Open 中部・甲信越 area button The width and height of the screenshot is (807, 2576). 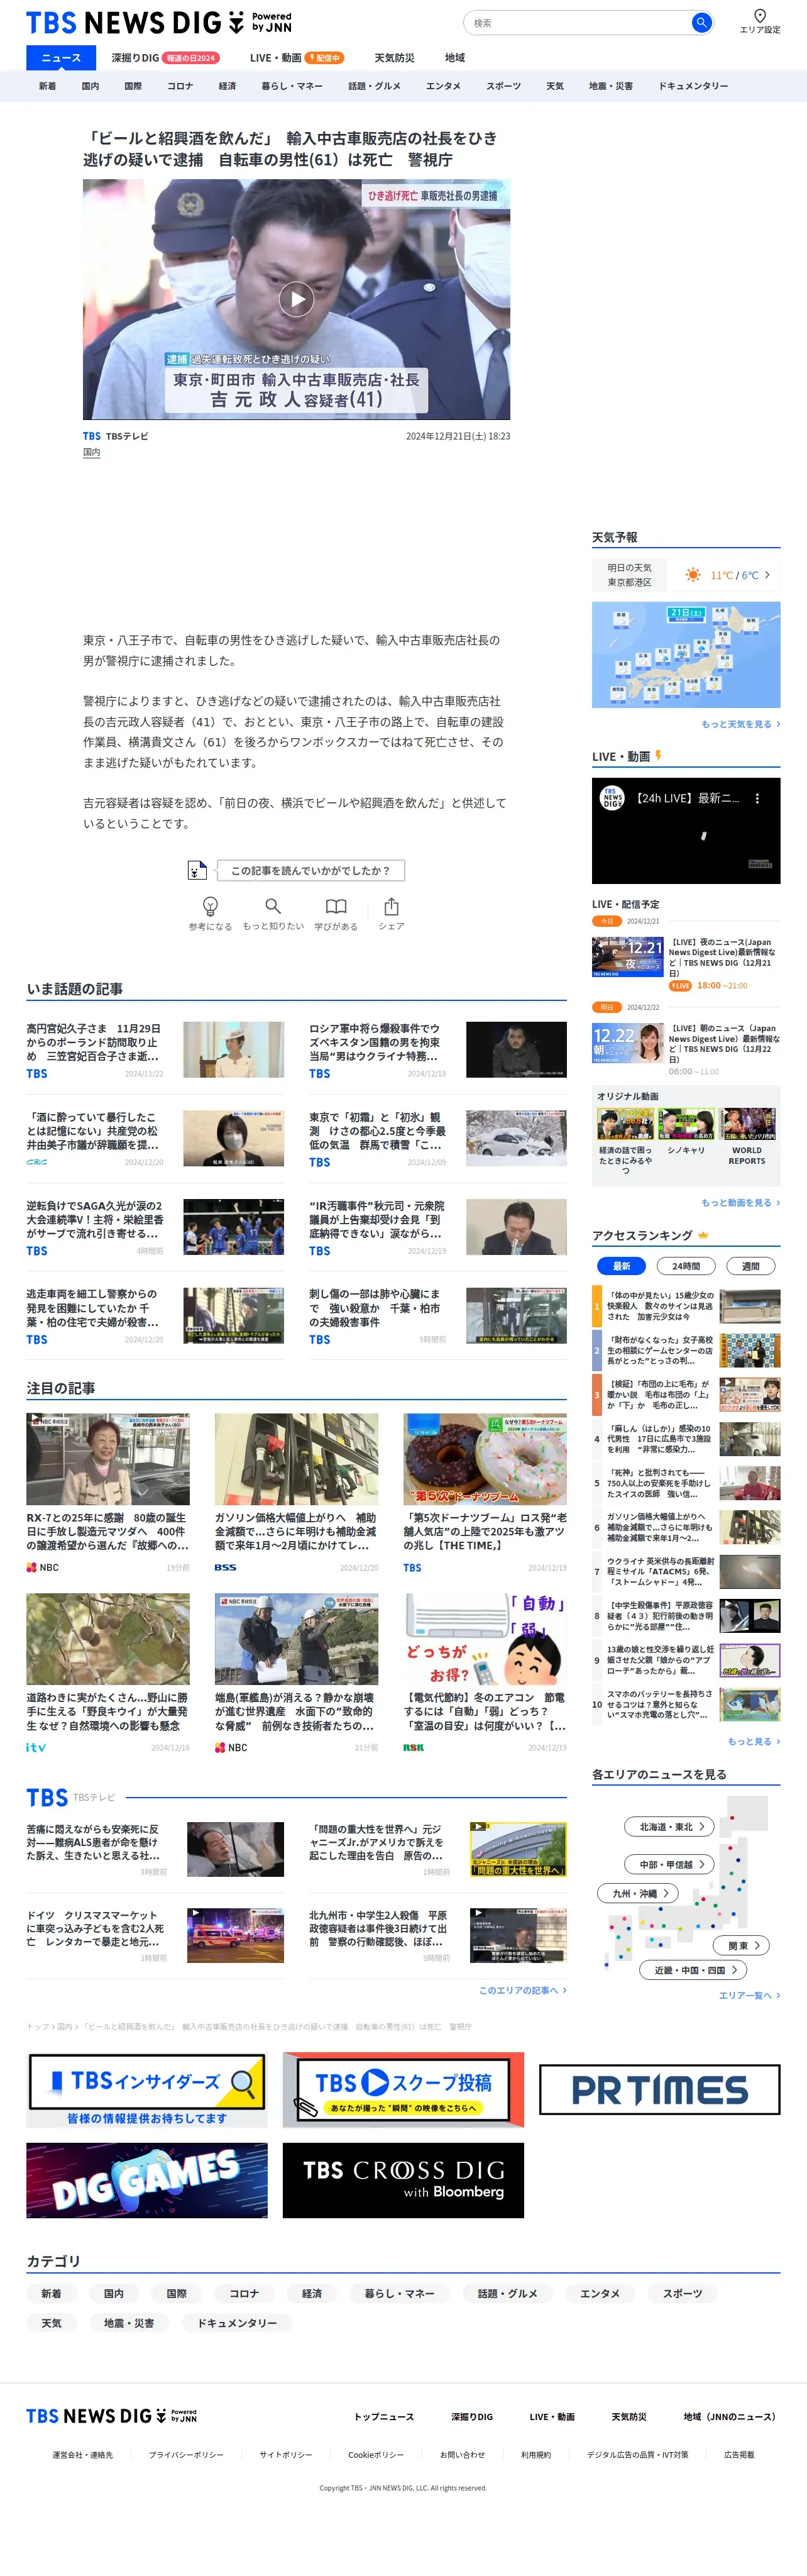pos(671,1864)
